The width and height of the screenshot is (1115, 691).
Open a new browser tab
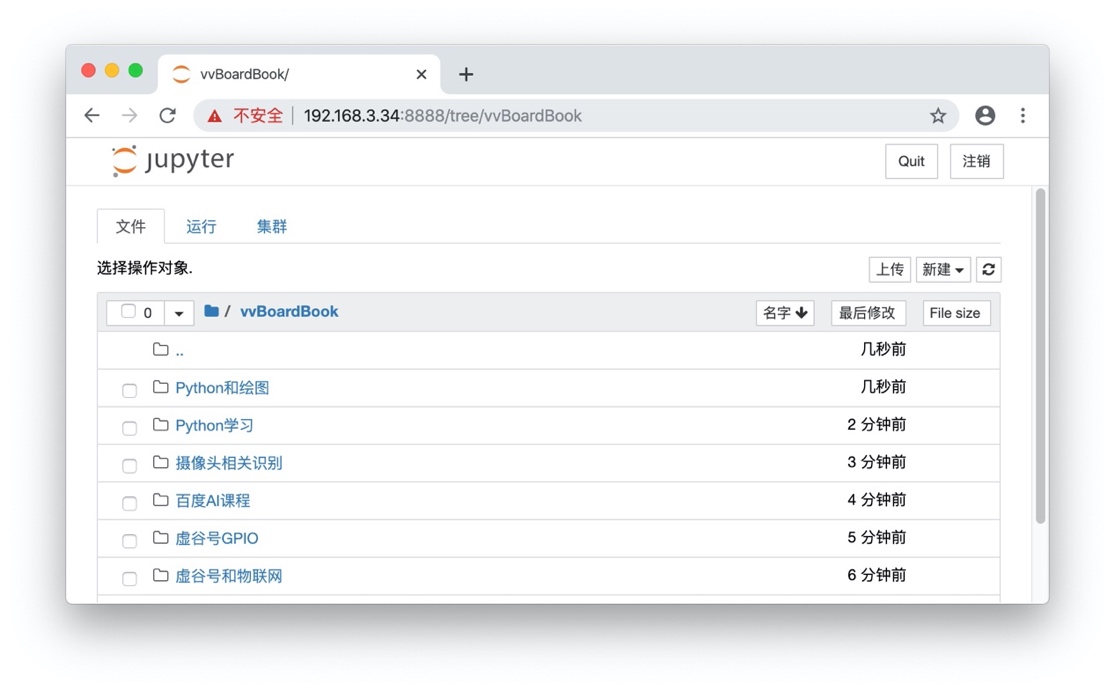(x=466, y=74)
